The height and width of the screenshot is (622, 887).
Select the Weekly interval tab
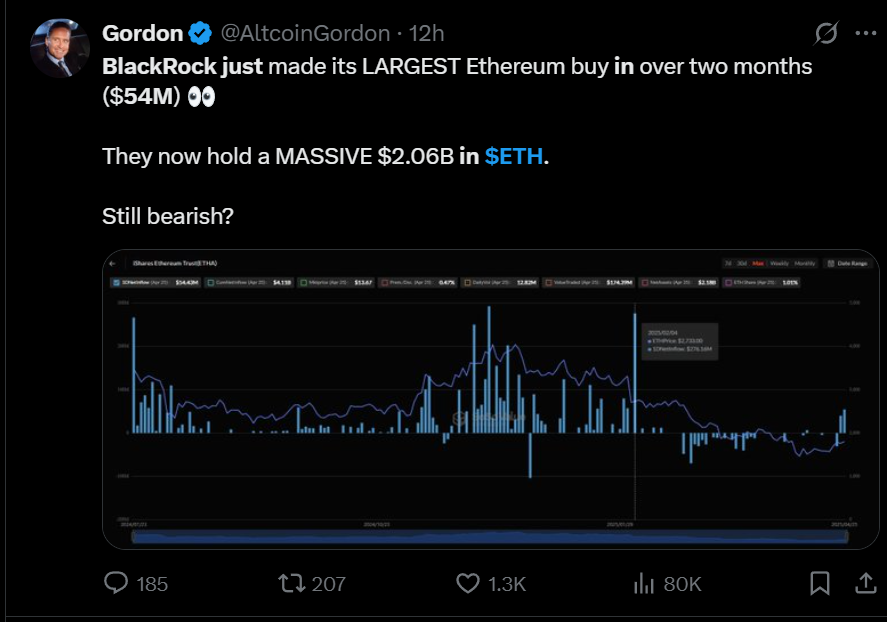click(x=778, y=263)
